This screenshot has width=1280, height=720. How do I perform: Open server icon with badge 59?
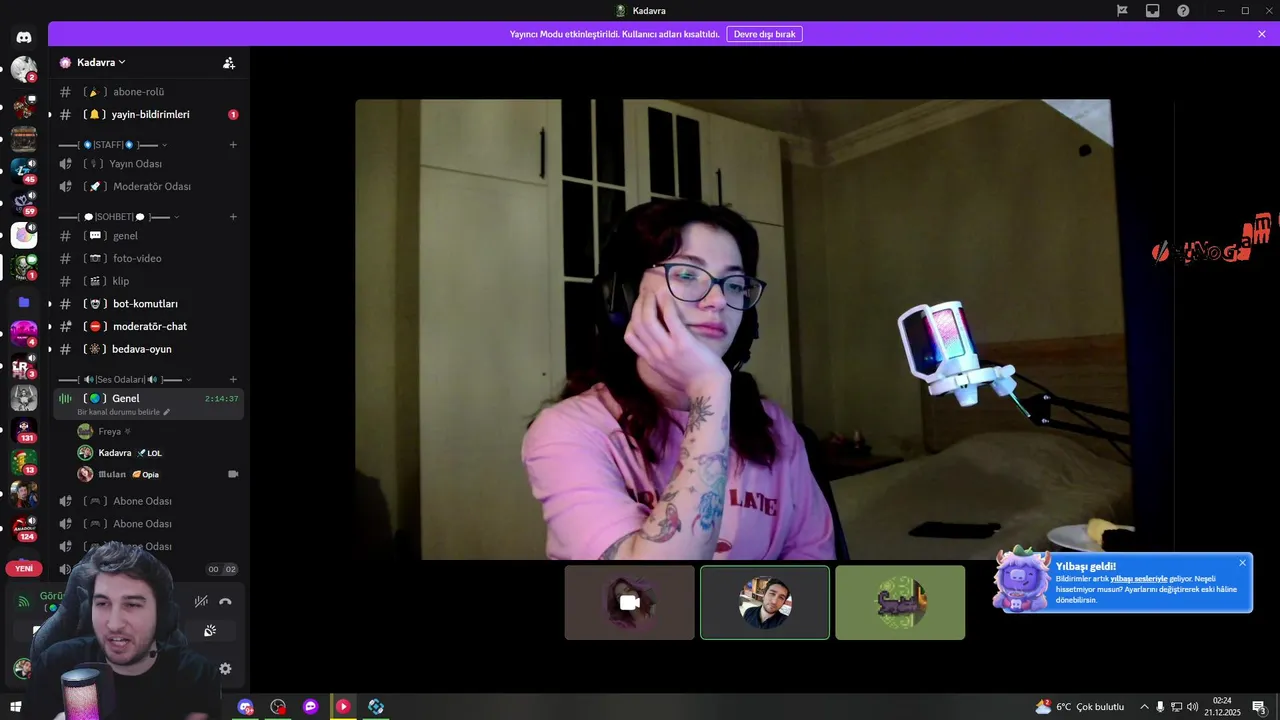click(x=24, y=202)
